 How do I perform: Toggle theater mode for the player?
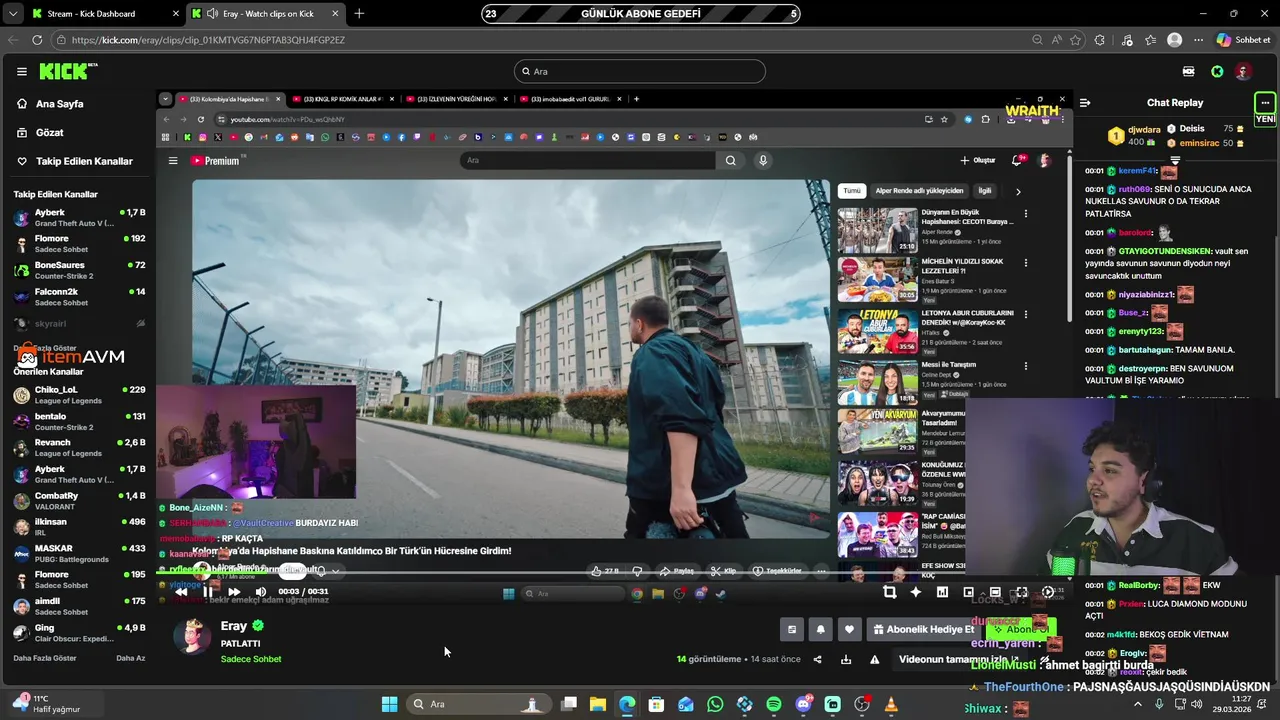pyautogui.click(x=995, y=592)
